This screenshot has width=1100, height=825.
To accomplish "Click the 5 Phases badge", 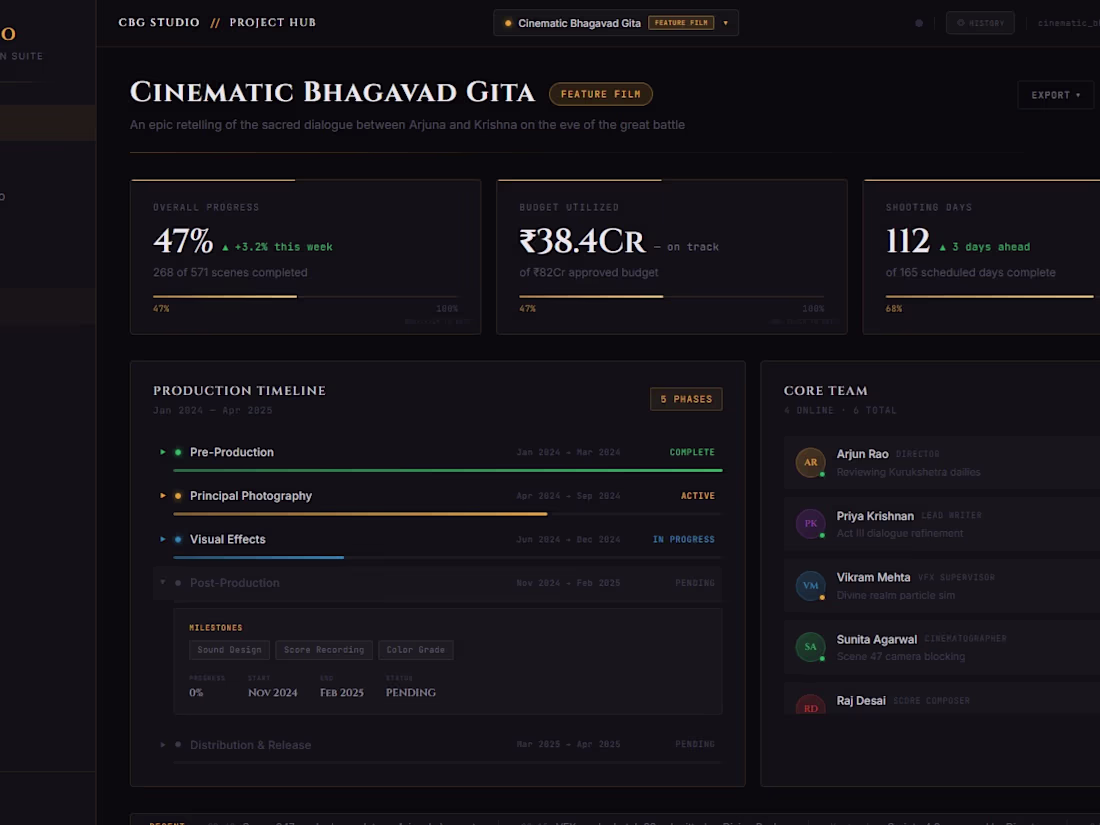I will 685,398.
